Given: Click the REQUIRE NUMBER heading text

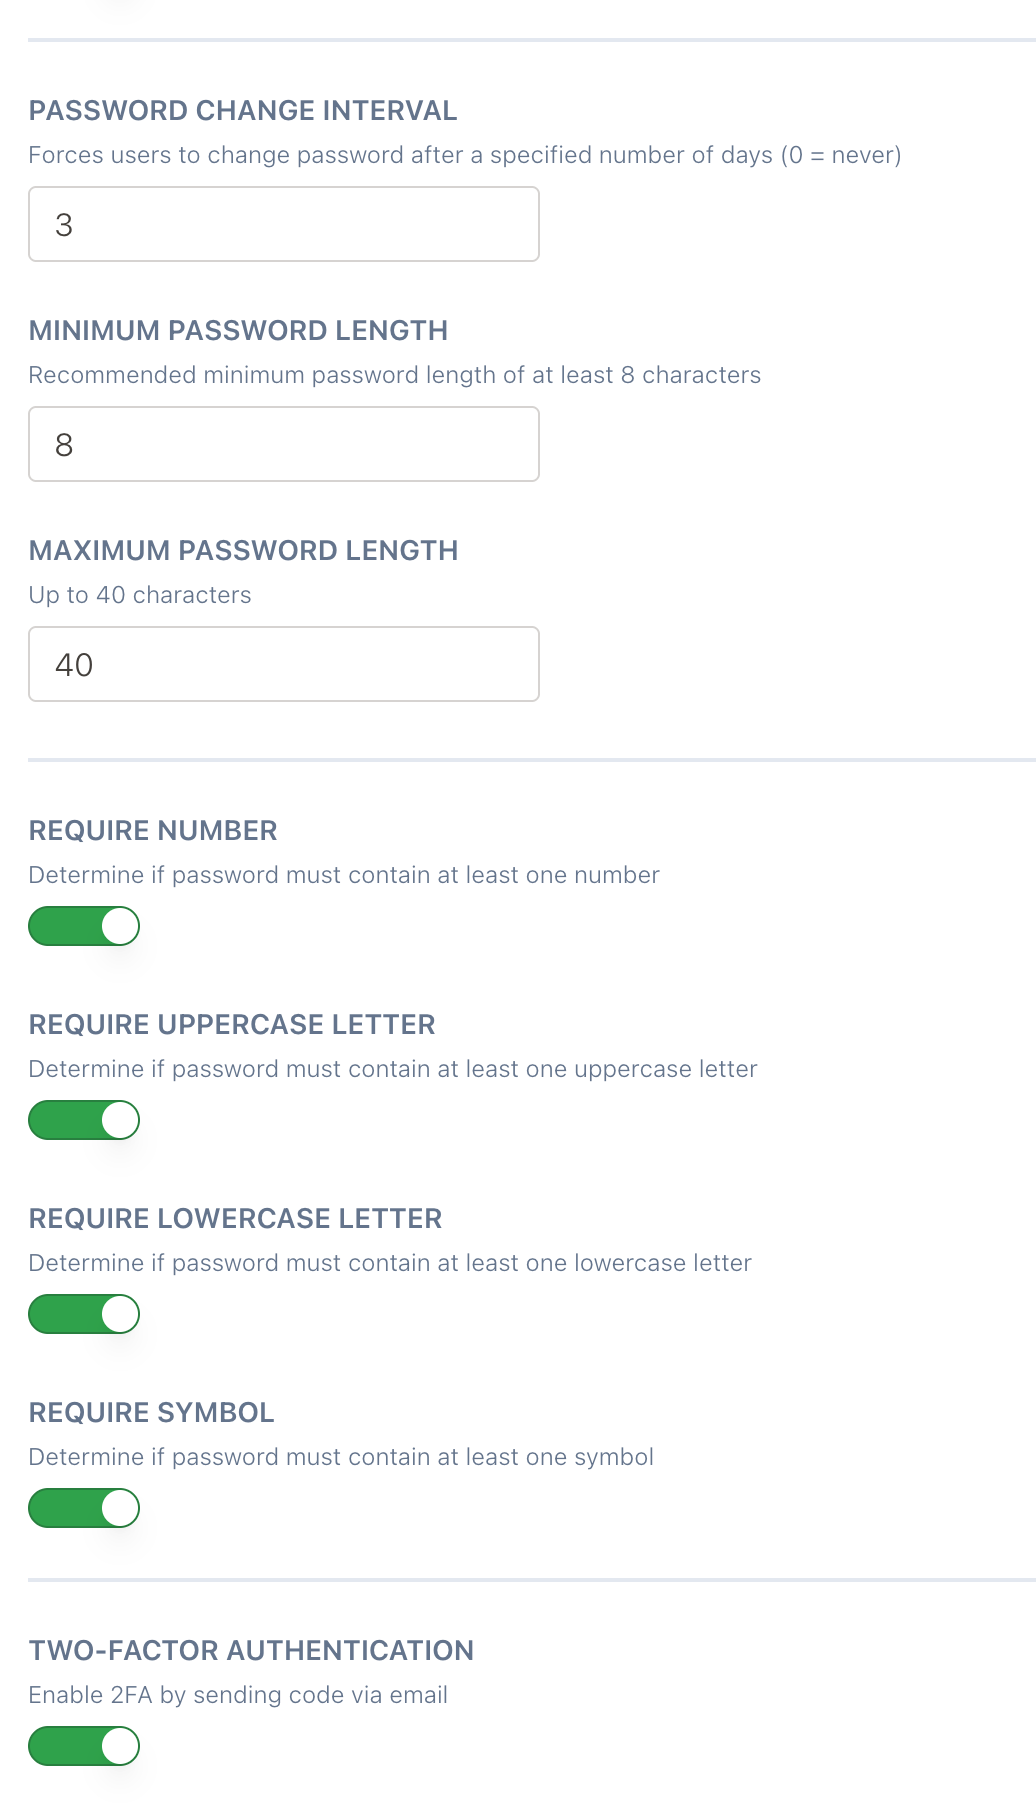Looking at the screenshot, I should (x=153, y=830).
